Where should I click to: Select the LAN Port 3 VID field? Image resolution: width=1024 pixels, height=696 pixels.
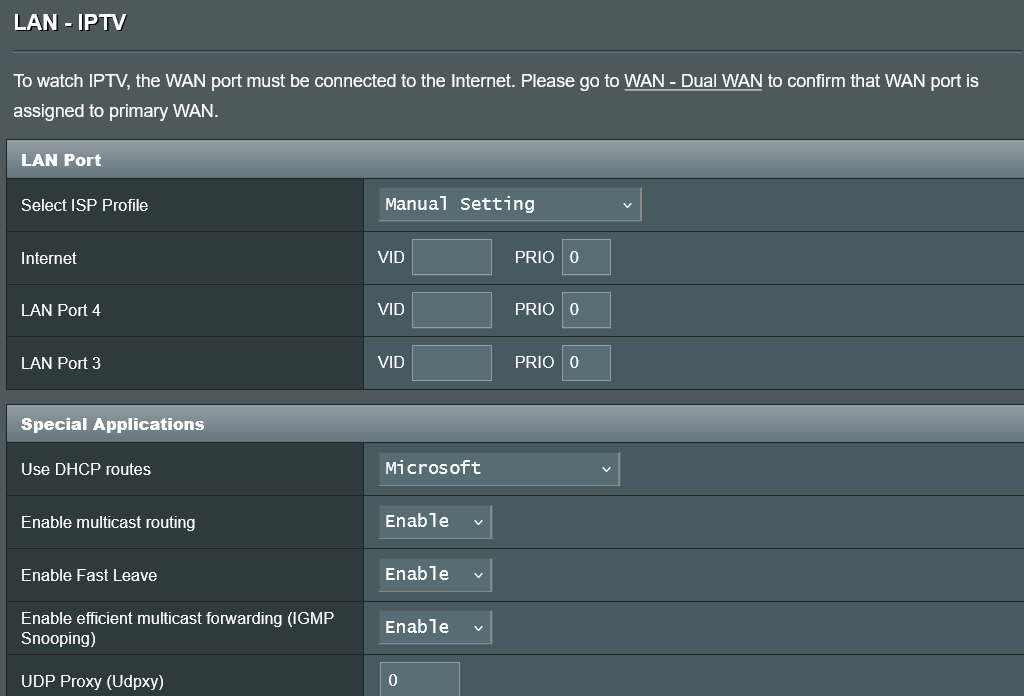click(451, 363)
